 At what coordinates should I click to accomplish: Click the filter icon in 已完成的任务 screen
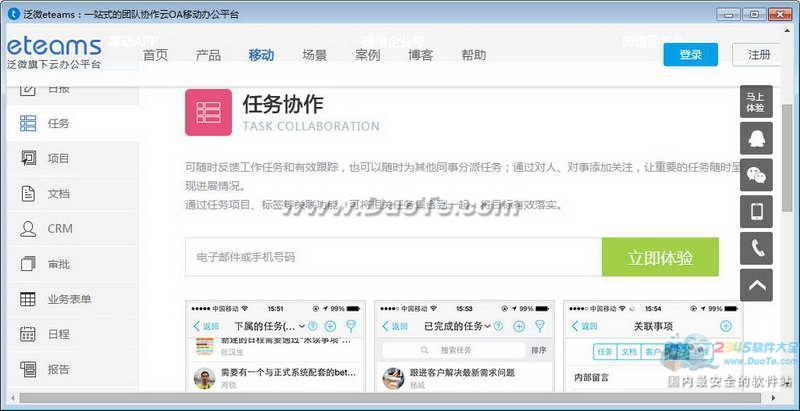tap(540, 326)
